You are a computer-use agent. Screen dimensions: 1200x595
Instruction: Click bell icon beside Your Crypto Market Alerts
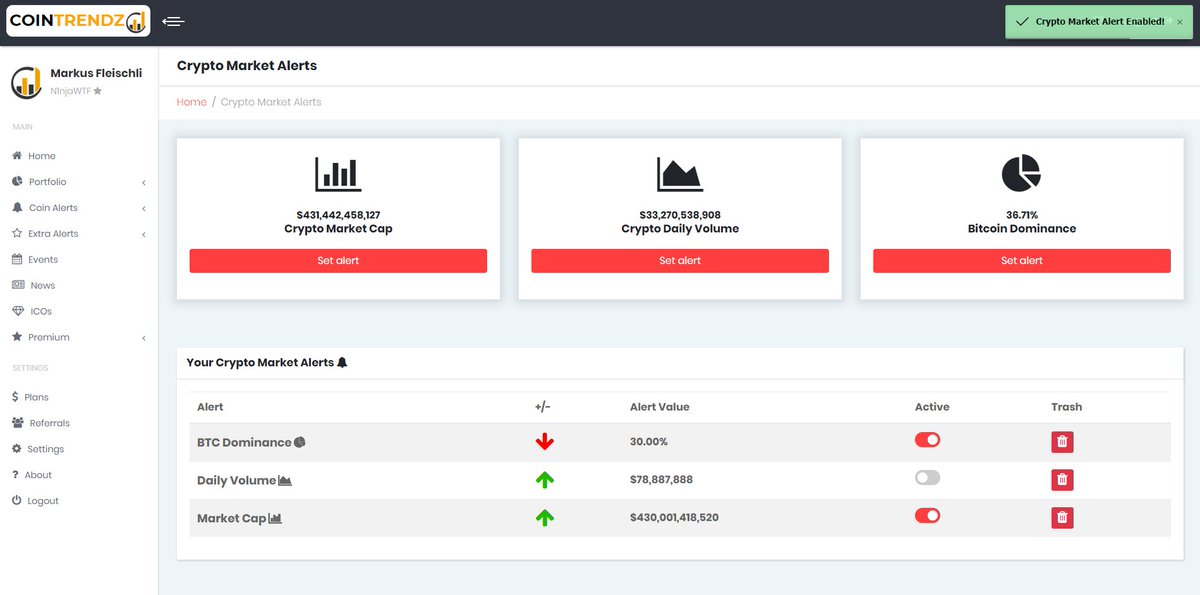click(342, 362)
